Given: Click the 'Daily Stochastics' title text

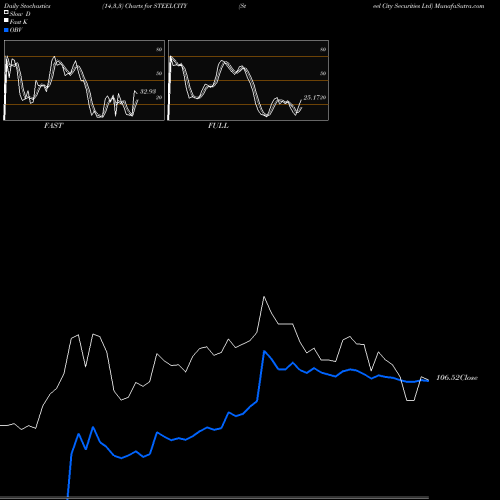Looking at the screenshot, I should pyautogui.click(x=27, y=6).
